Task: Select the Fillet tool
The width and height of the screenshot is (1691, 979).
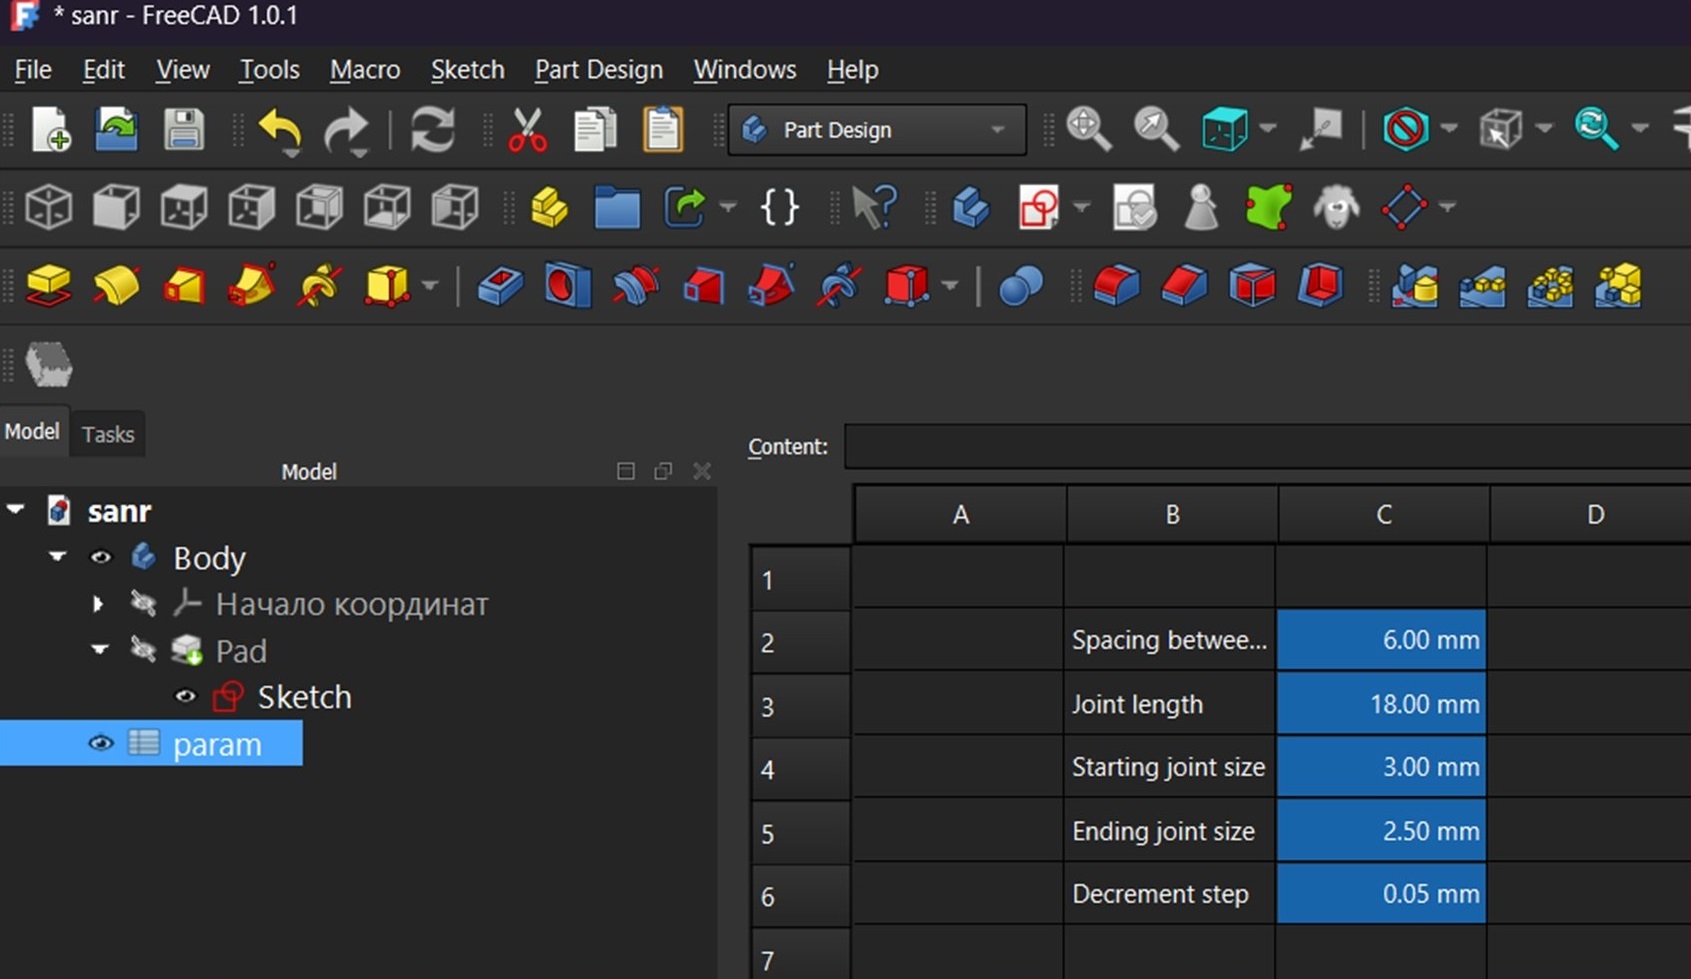Action: pos(1117,285)
